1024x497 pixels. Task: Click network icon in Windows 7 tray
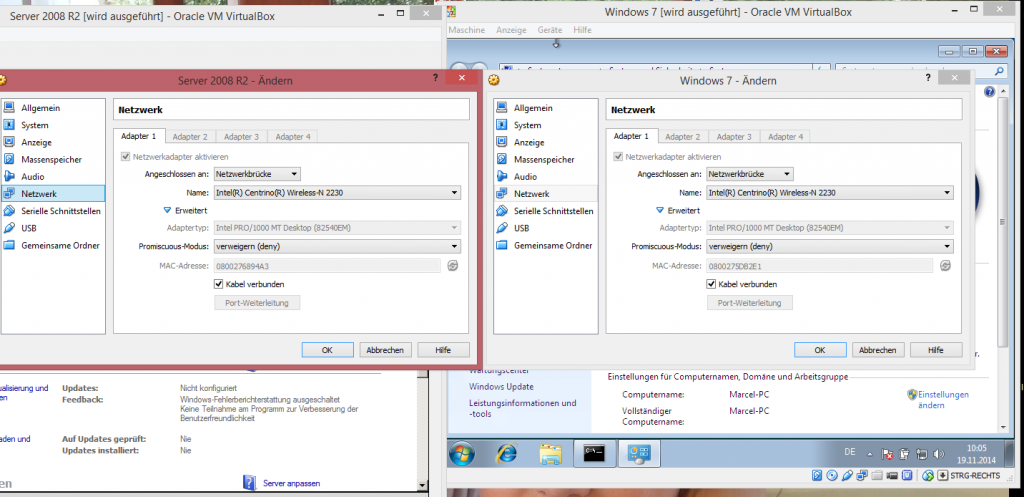(921, 454)
